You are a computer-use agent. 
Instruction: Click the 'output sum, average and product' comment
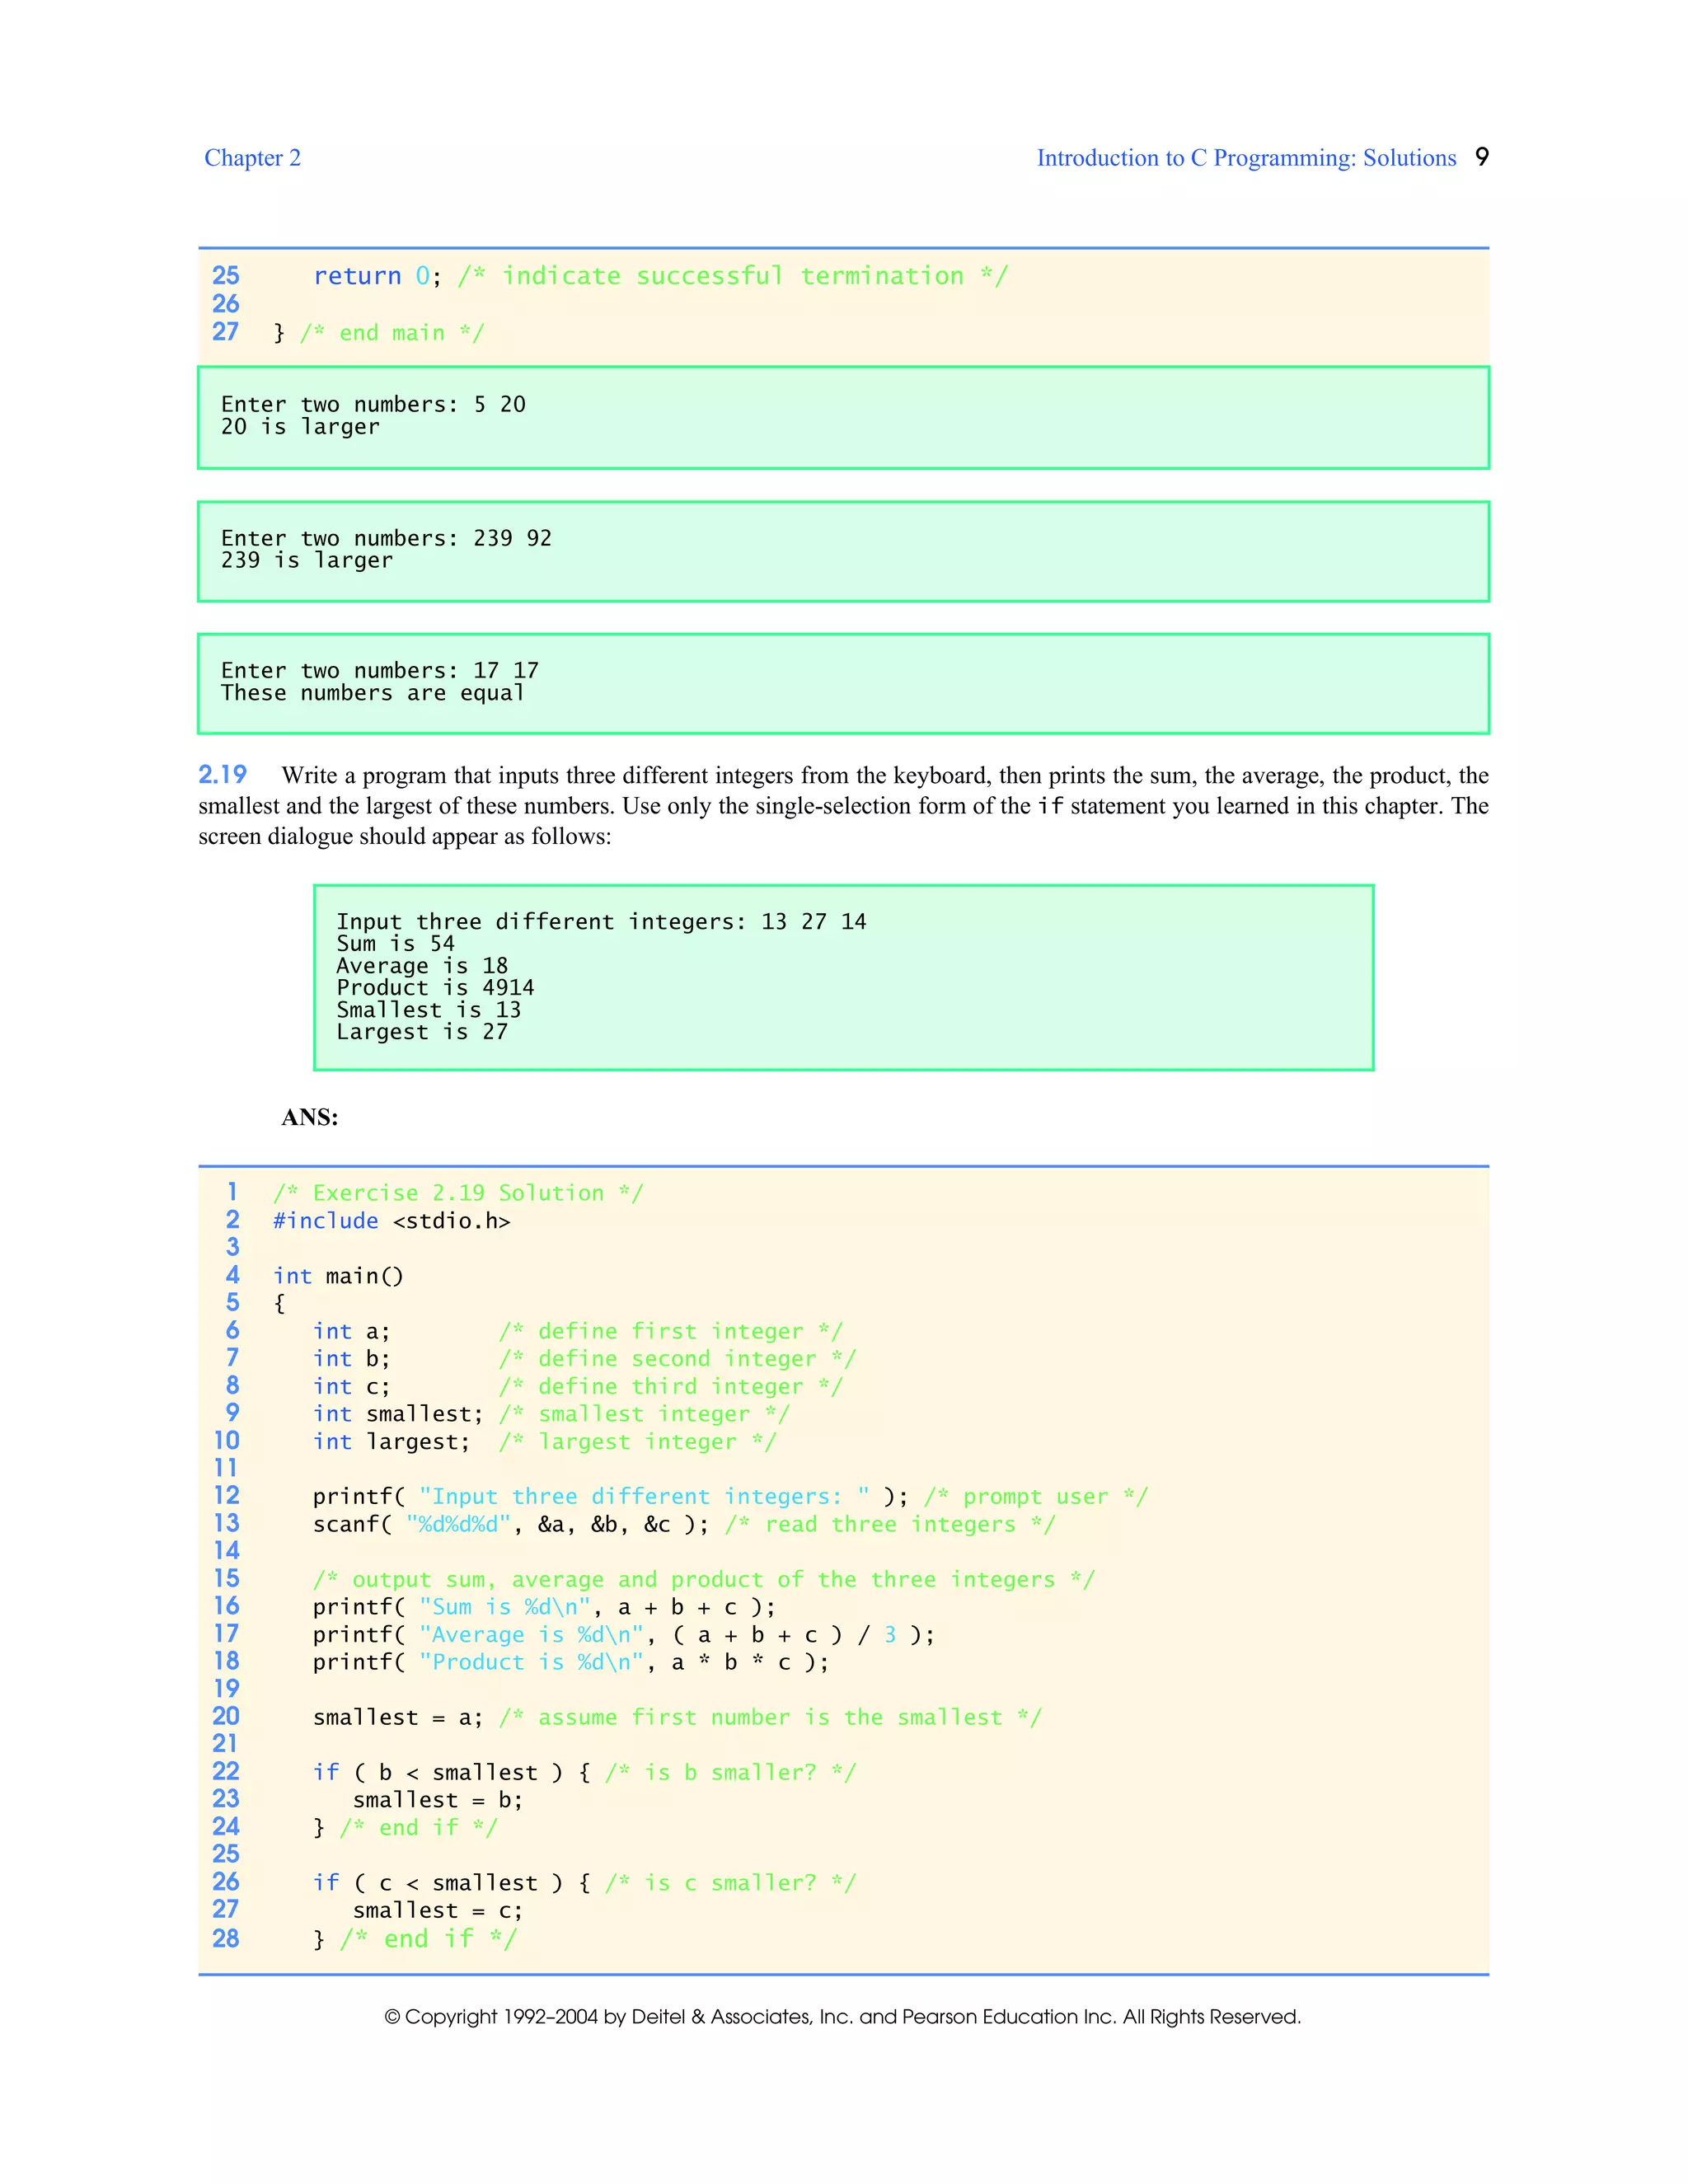pyautogui.click(x=704, y=1580)
